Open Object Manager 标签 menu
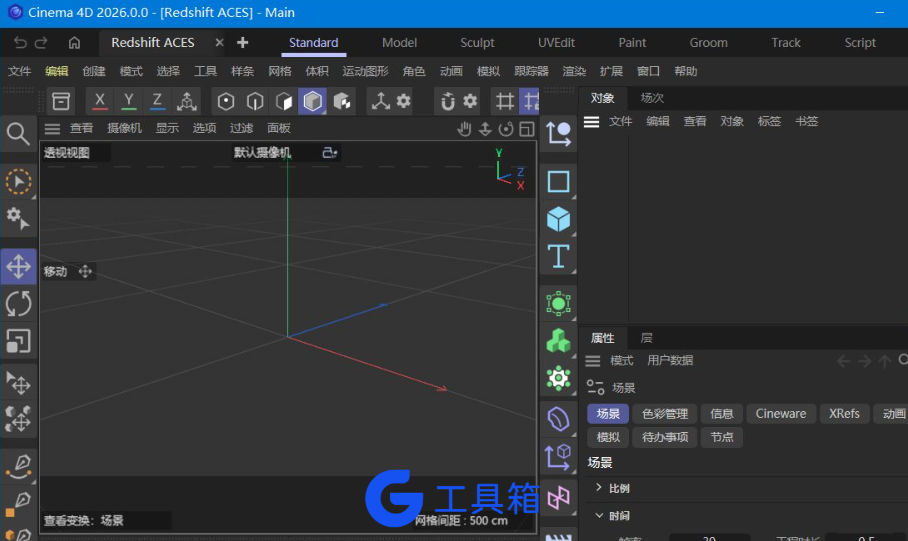 [769, 121]
